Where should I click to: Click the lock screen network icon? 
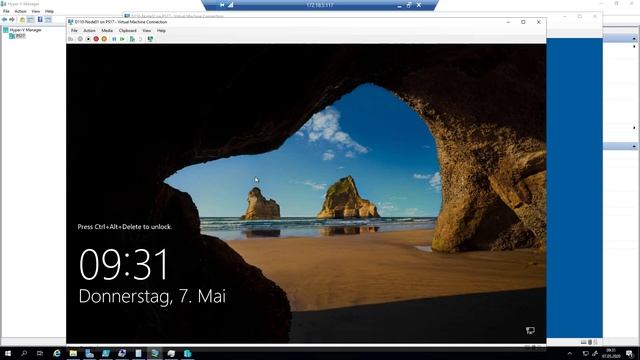530,330
